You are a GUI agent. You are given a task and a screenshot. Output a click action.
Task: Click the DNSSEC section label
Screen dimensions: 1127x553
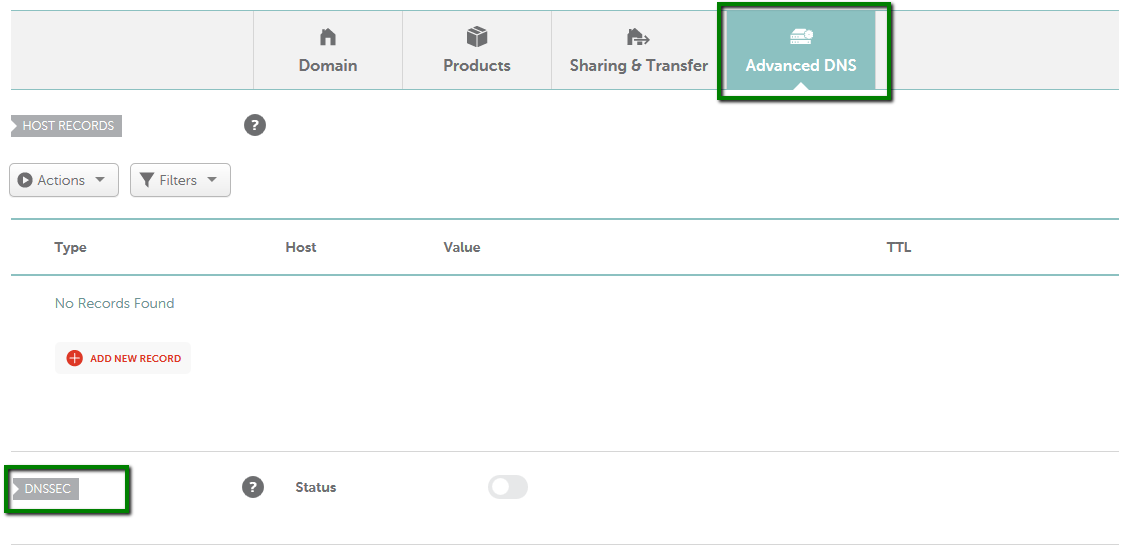(x=46, y=489)
